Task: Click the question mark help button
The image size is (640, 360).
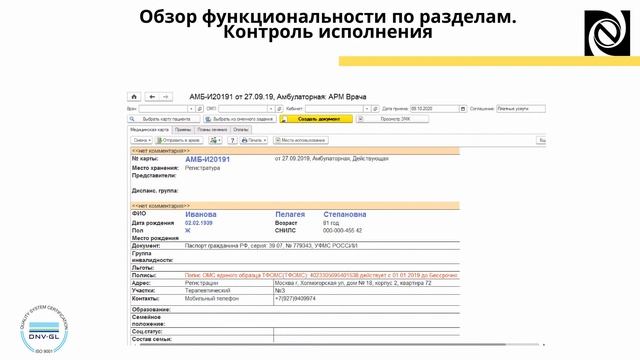Action: (232, 140)
